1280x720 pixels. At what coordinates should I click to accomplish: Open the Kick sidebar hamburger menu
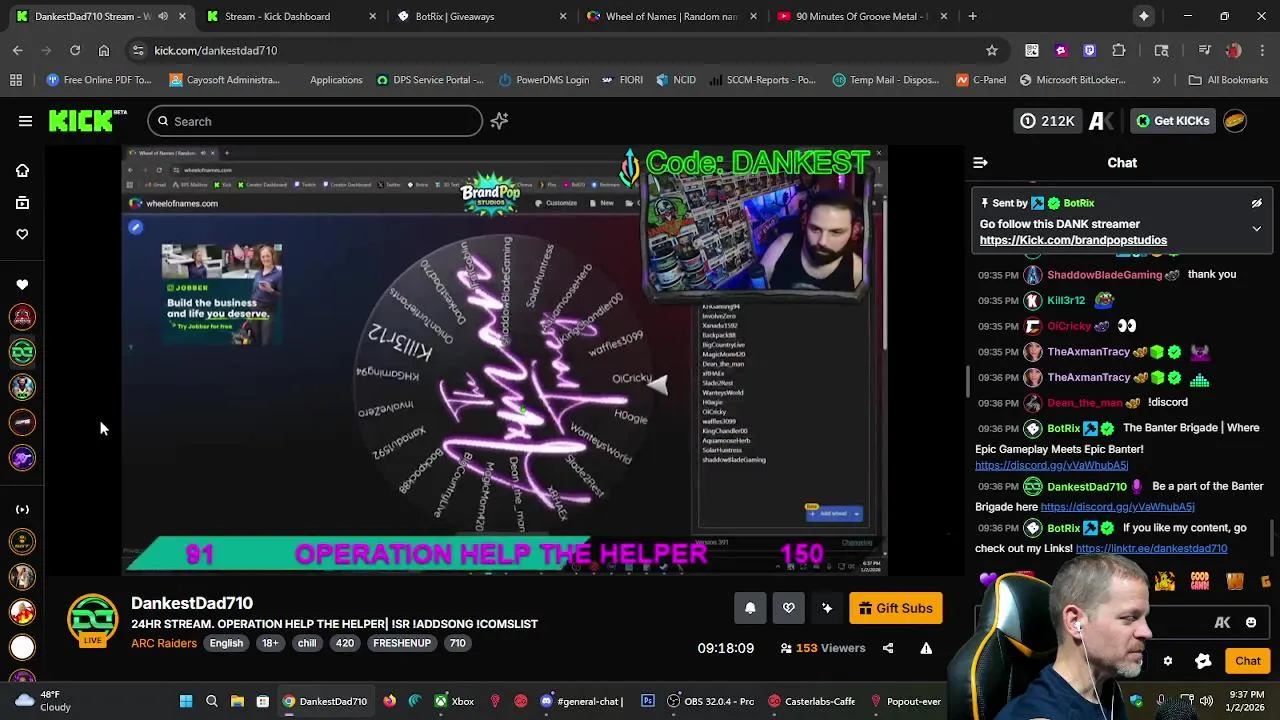point(25,121)
